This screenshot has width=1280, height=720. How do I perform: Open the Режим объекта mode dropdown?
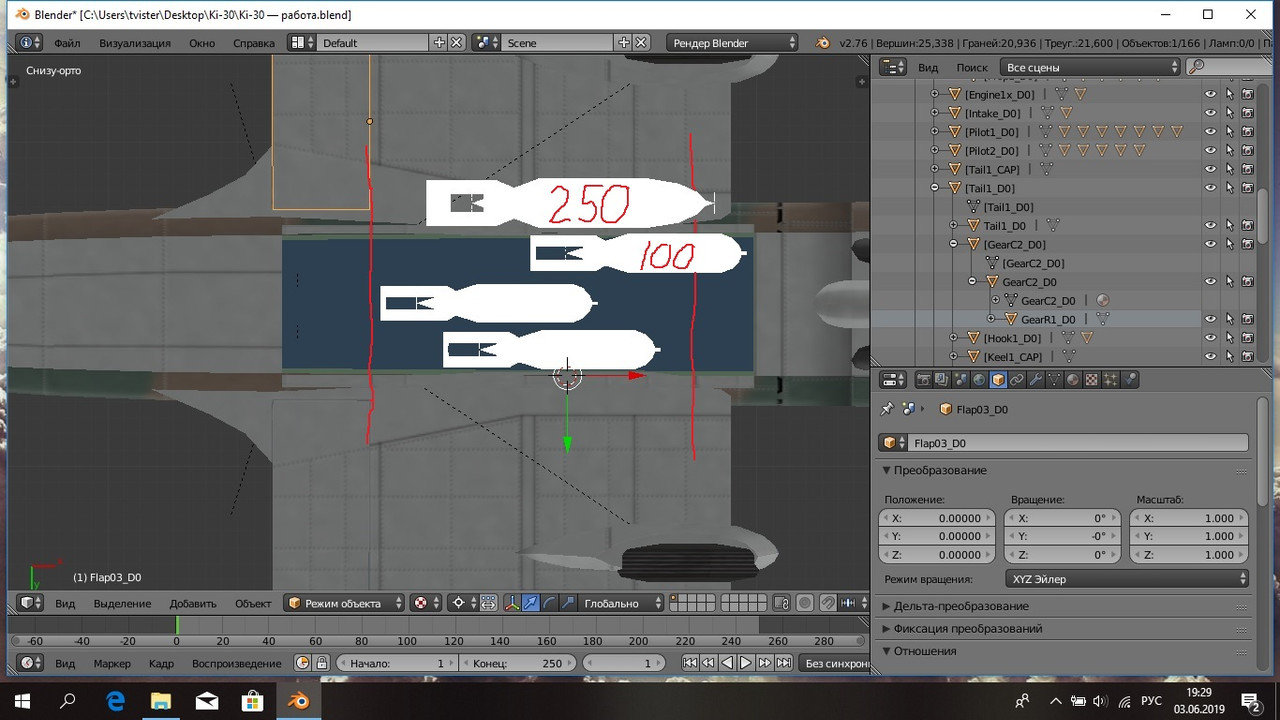coord(345,603)
